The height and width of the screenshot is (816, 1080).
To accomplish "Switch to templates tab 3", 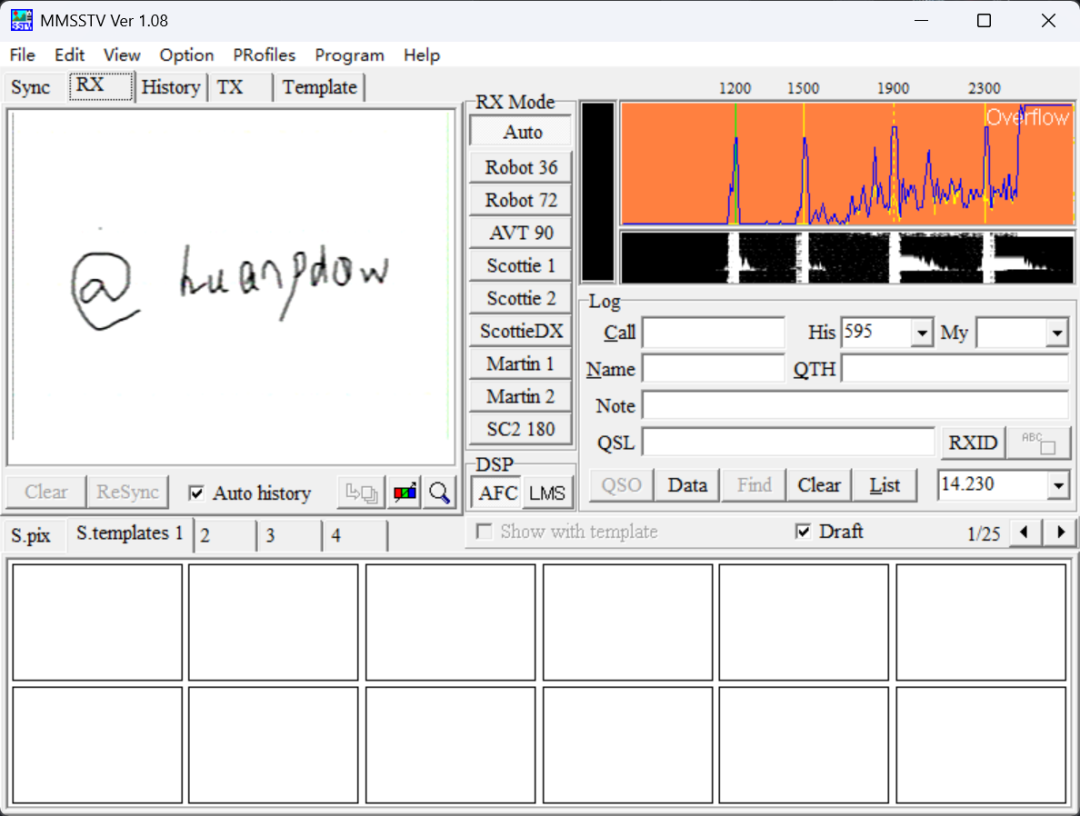I will click(x=289, y=536).
